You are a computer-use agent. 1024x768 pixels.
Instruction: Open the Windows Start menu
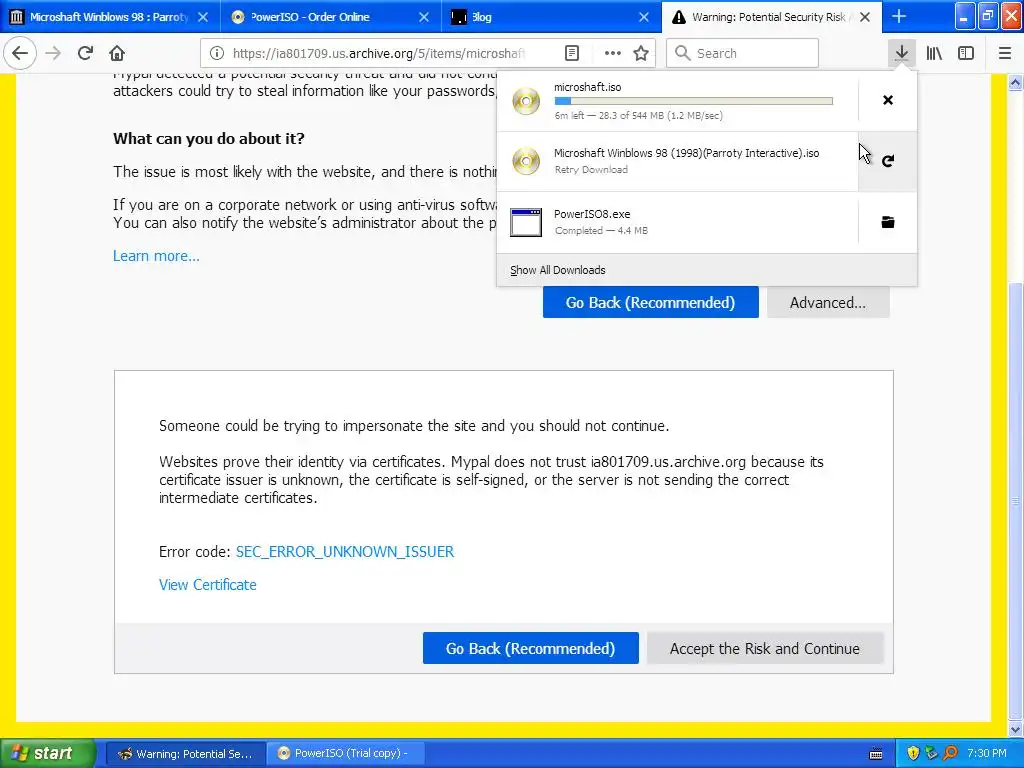coord(48,753)
